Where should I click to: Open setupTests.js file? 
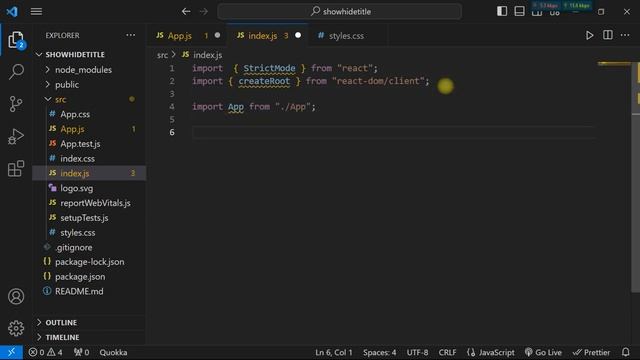click(x=89, y=218)
